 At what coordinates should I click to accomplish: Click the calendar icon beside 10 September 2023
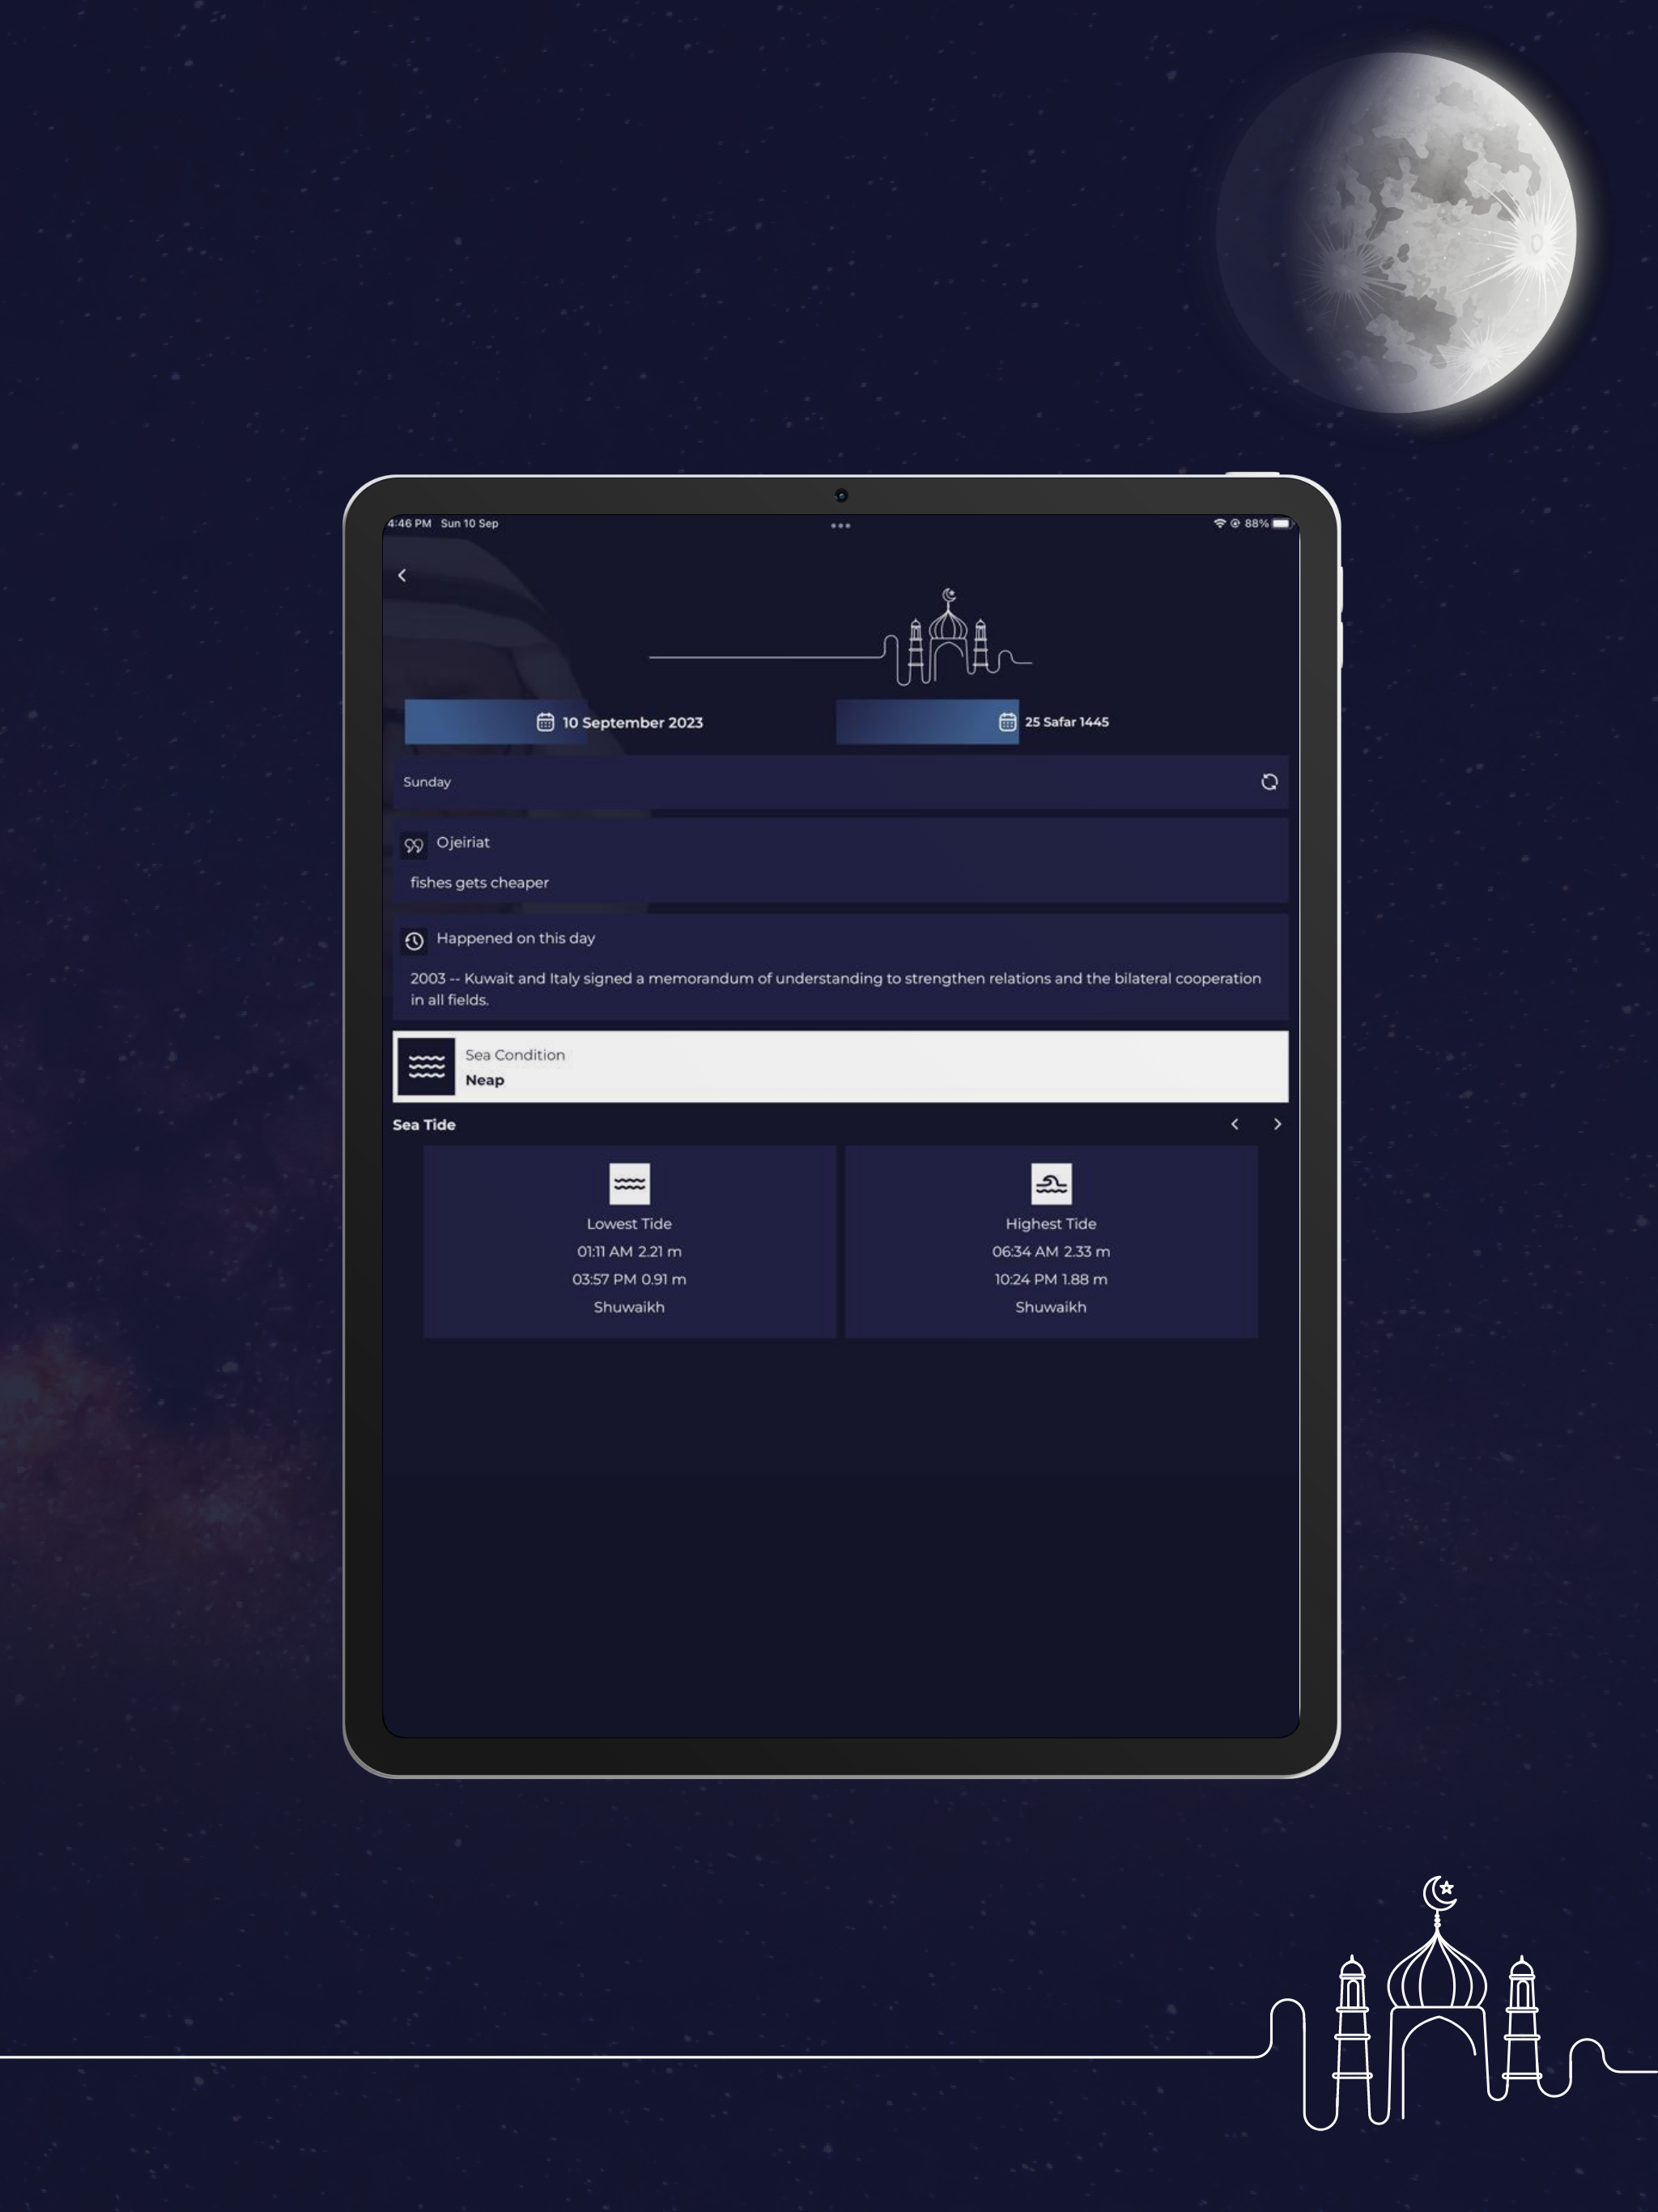545,722
